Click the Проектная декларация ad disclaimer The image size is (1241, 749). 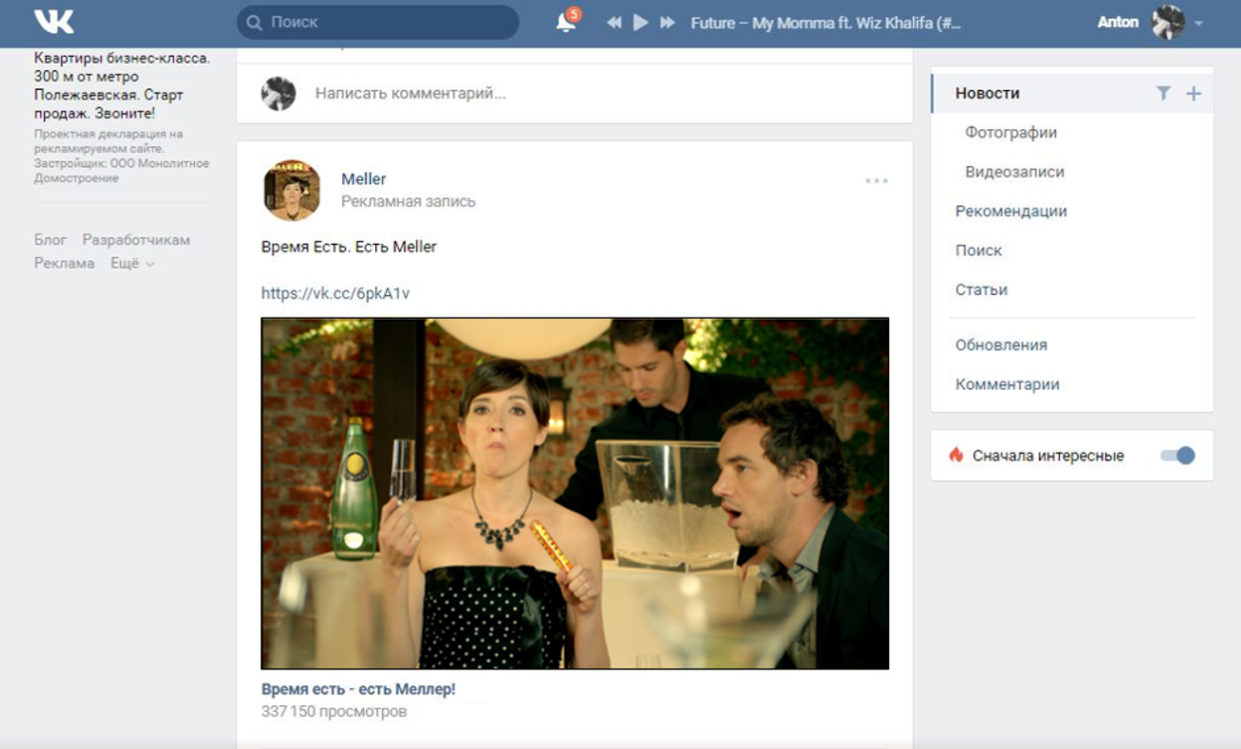pyautogui.click(x=122, y=155)
